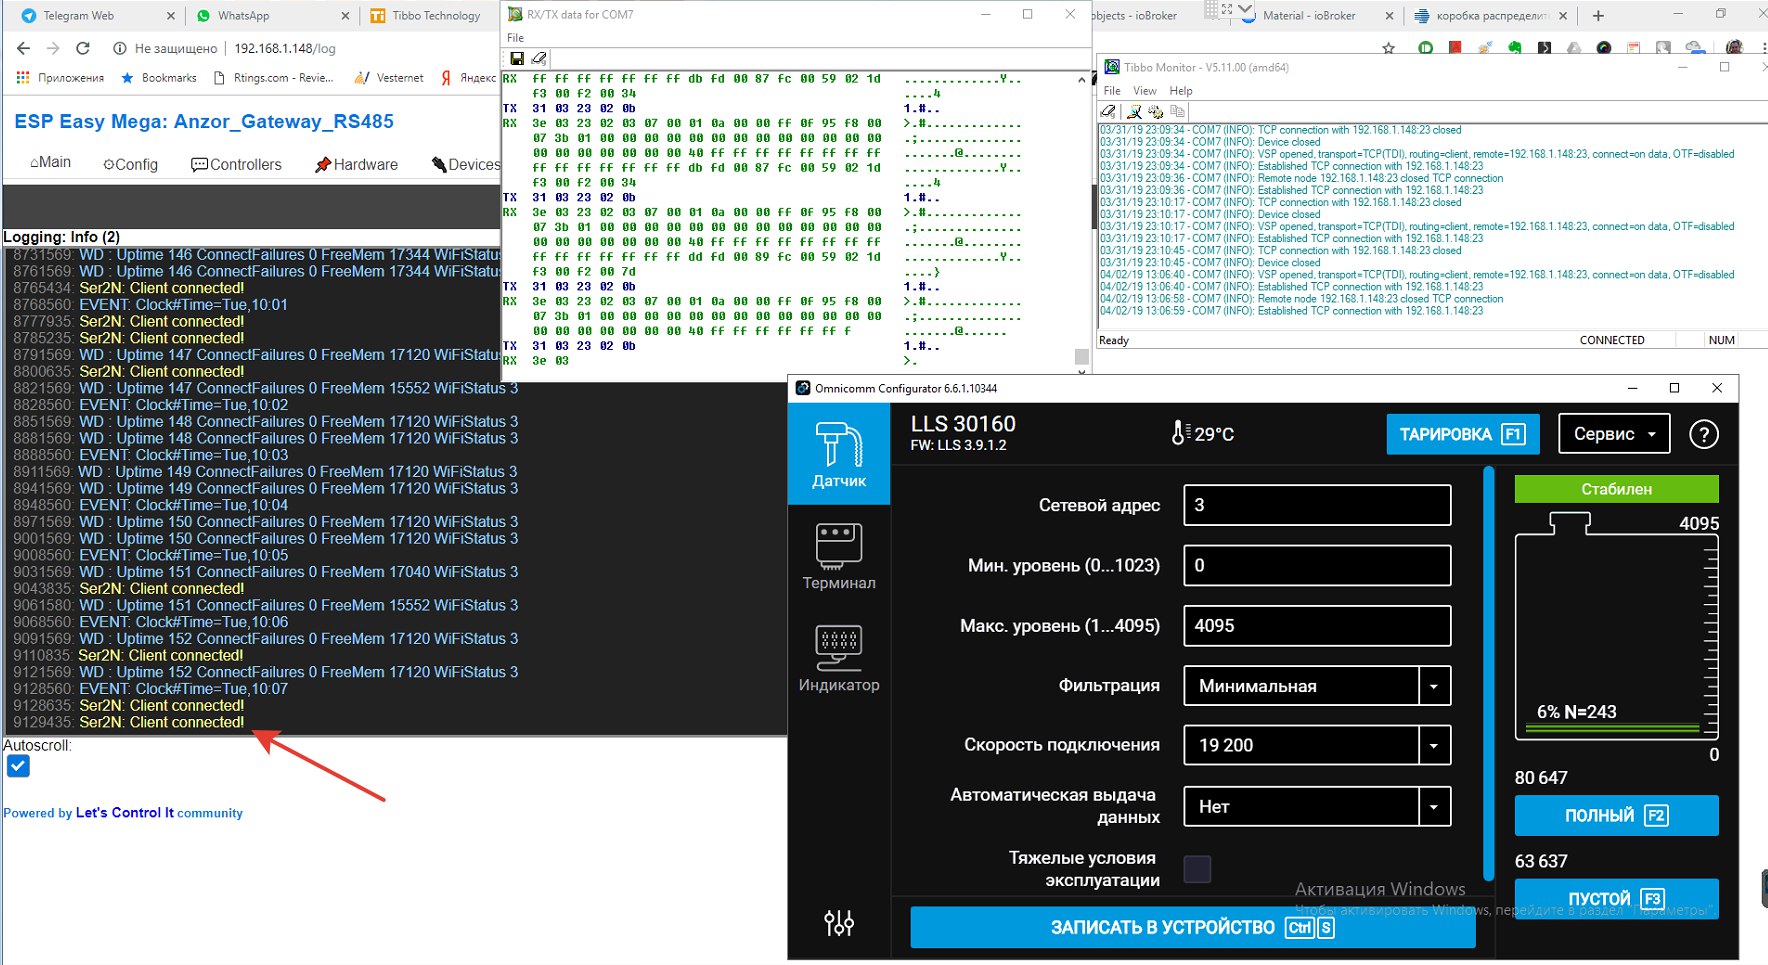
Task: Open the Vesternet bookmark
Action: tap(389, 78)
